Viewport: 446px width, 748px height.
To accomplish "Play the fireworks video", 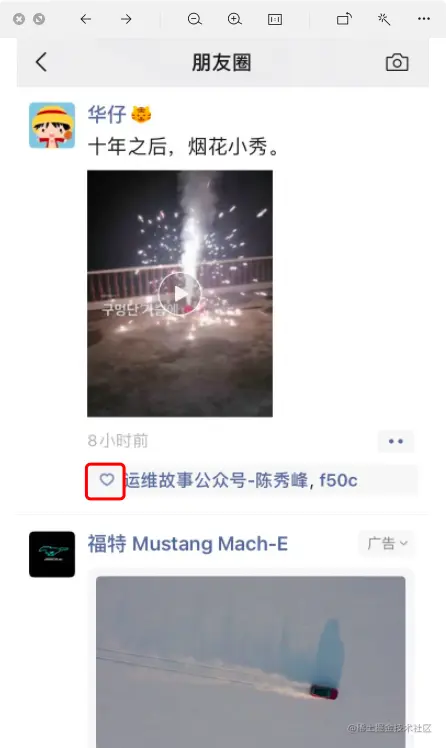I will point(180,293).
